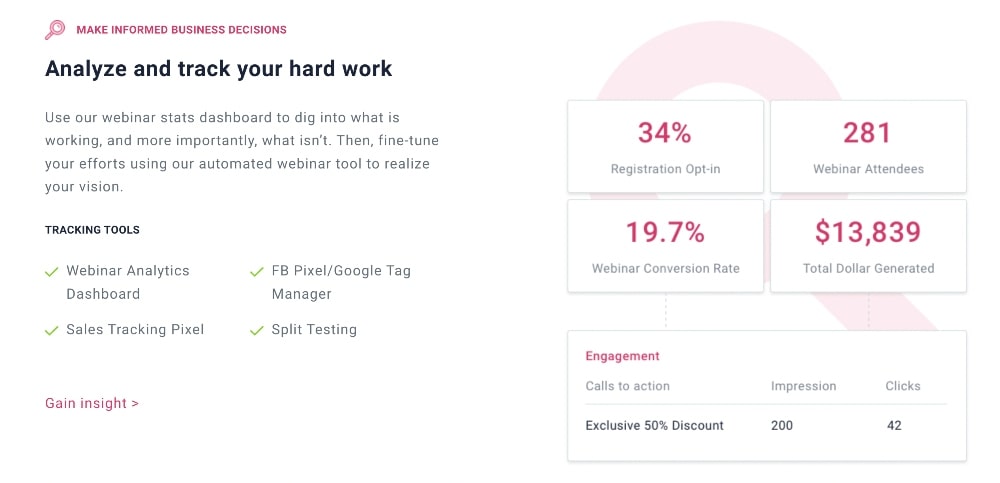Click the Webinar Analytics Dashboard item
1000x483 pixels.
point(128,282)
